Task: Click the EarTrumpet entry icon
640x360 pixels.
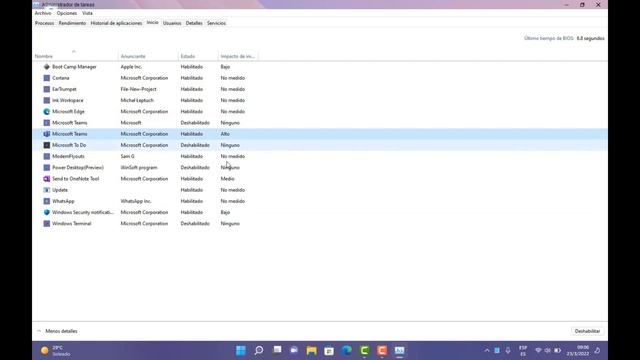Action: [x=47, y=89]
